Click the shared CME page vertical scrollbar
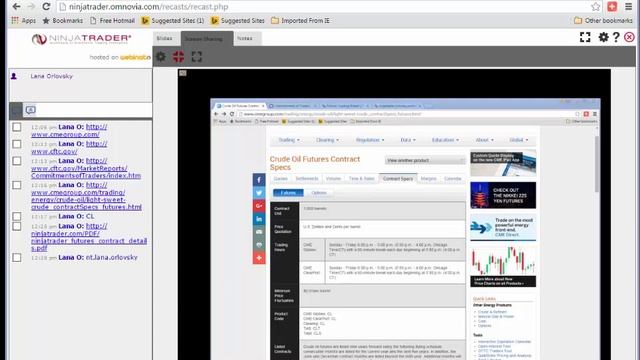This screenshot has height=360, width=640. 597,164
